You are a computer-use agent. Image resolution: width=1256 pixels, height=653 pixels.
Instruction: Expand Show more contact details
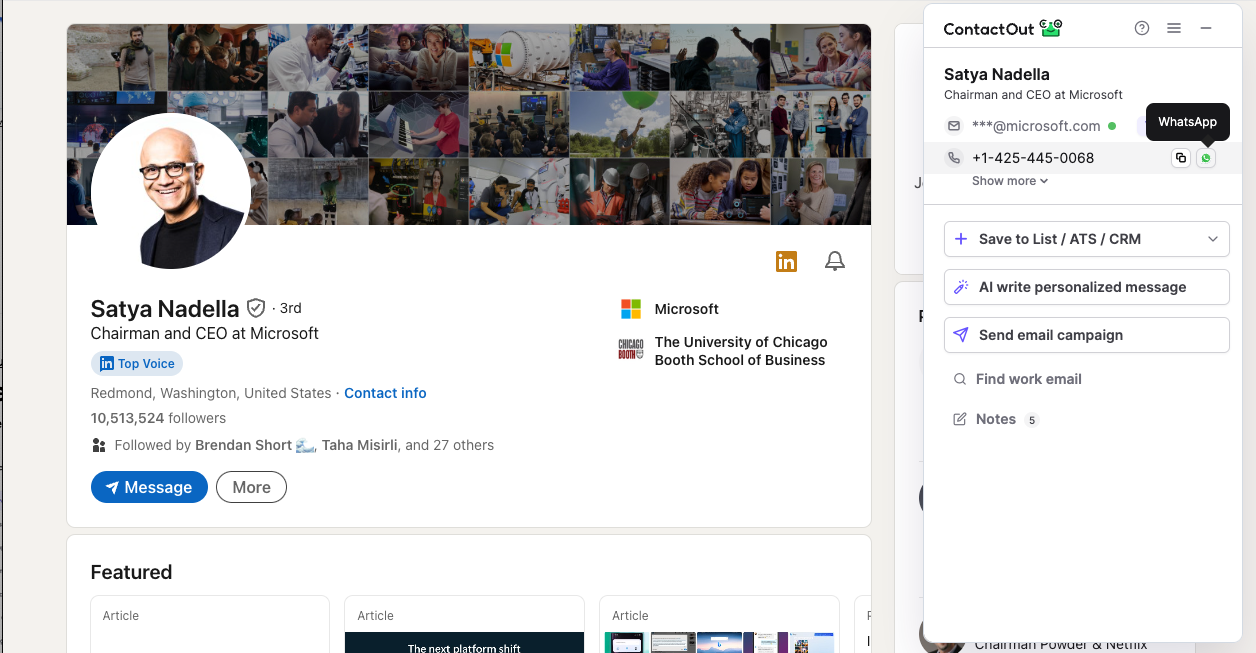point(1010,181)
